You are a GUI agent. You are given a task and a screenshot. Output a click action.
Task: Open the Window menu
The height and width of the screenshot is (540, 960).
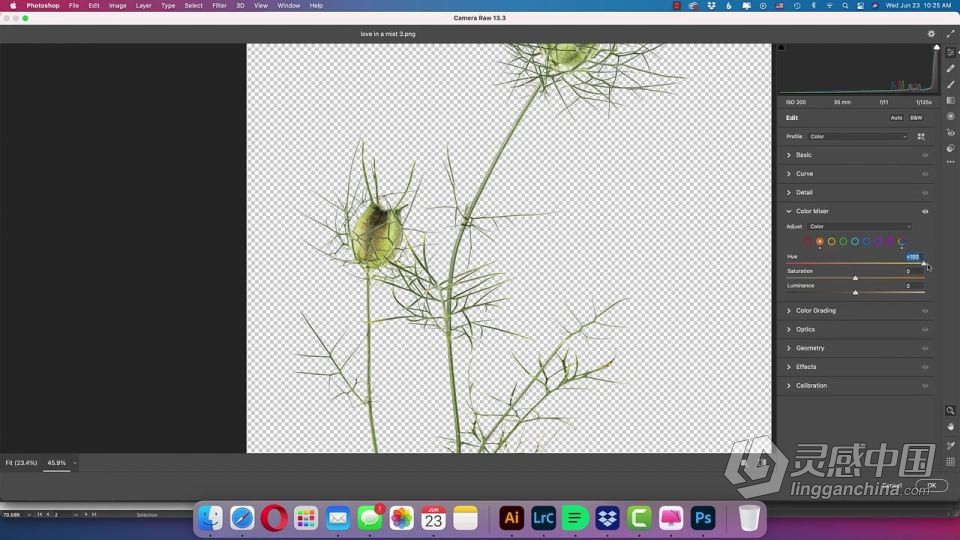(x=288, y=6)
